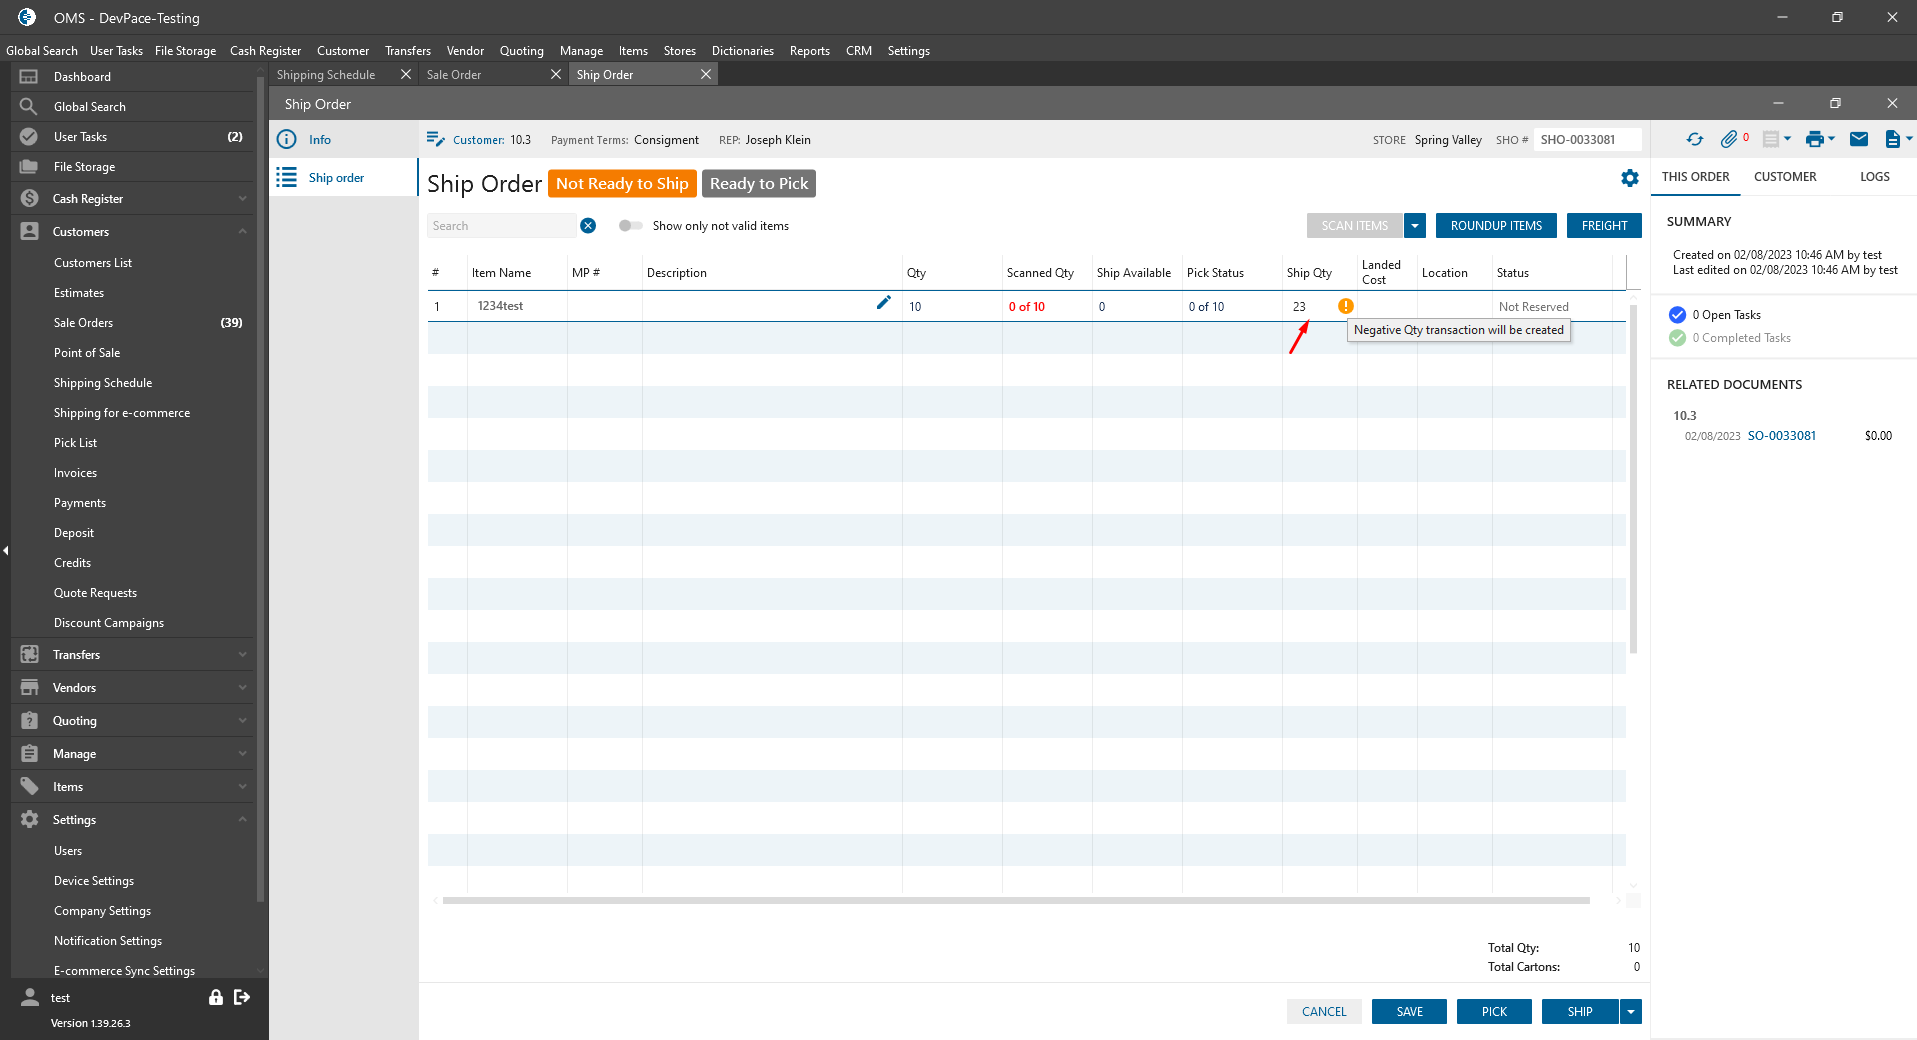
Task: Click the ROUNDUP ITEMS button
Action: click(x=1496, y=226)
